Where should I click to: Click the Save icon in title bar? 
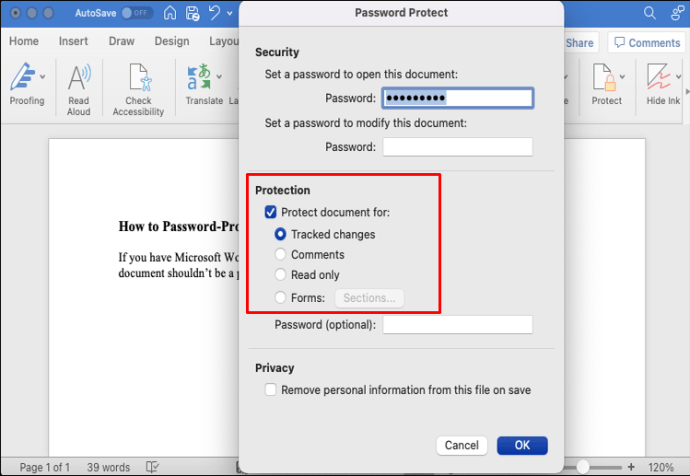coord(194,14)
